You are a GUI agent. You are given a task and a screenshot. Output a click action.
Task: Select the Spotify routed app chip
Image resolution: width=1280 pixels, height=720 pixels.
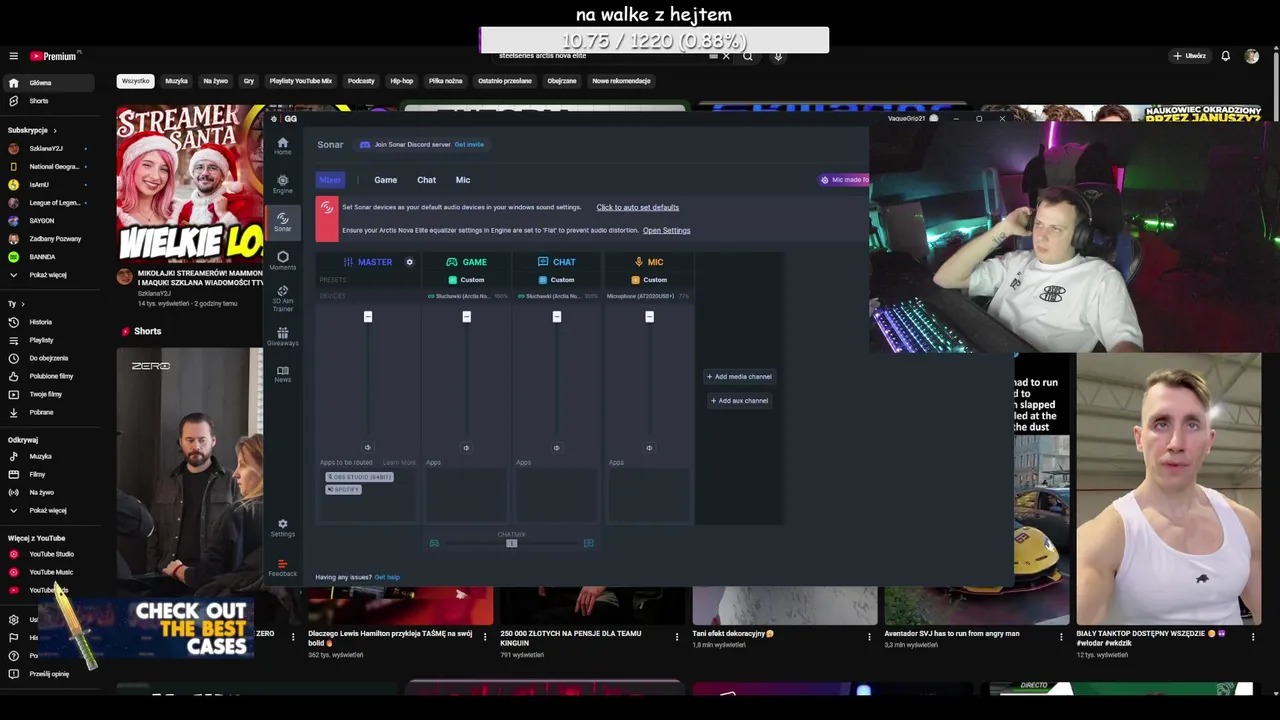(343, 489)
